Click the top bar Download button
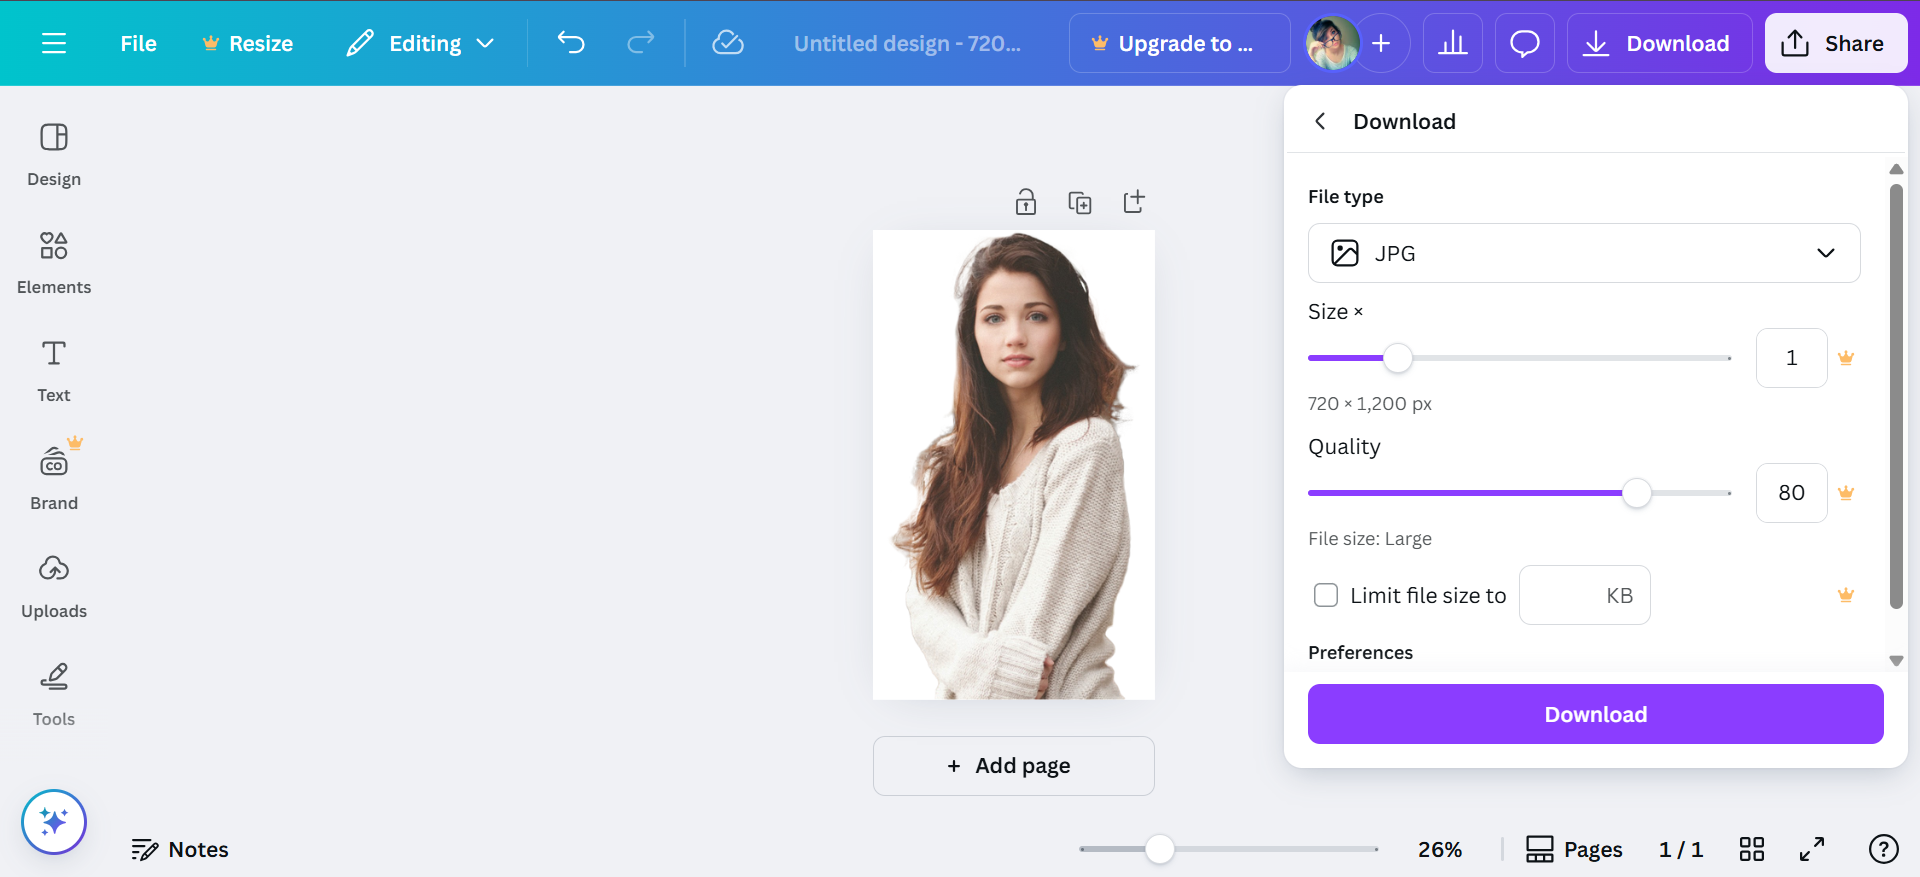This screenshot has width=1920, height=877. (1659, 43)
